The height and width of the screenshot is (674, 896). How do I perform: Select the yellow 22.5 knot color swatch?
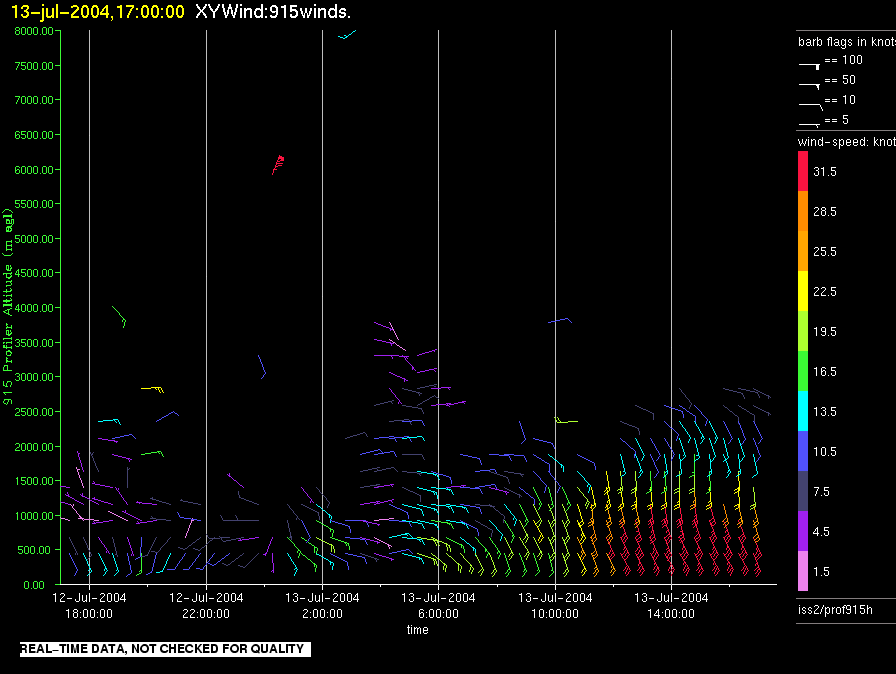tap(803, 291)
